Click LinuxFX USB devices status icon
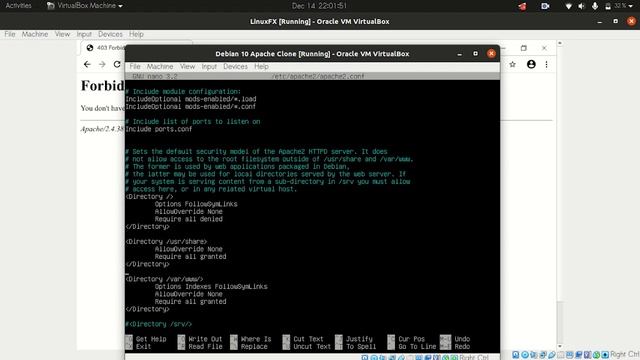Image resolution: width=640 pixels, height=360 pixels. point(552,355)
